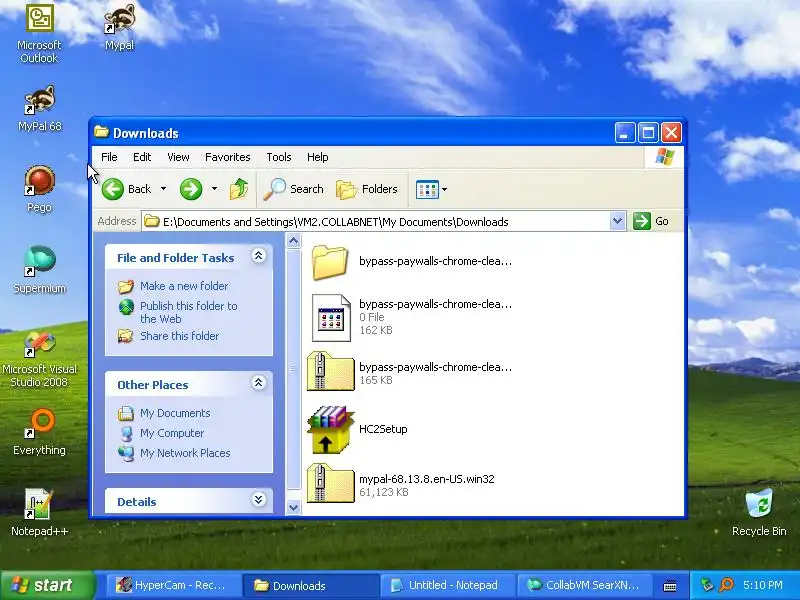Click the system tray clock 5:10 PM
800x600 pixels.
763,585
